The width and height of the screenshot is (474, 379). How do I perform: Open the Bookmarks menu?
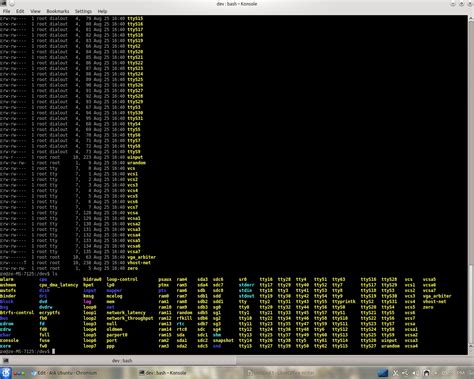click(58, 11)
